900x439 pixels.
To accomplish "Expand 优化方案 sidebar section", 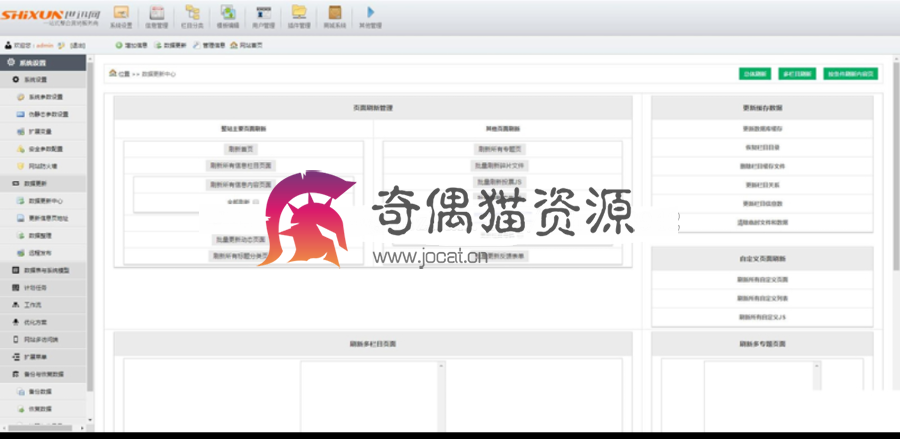I will click(x=43, y=322).
